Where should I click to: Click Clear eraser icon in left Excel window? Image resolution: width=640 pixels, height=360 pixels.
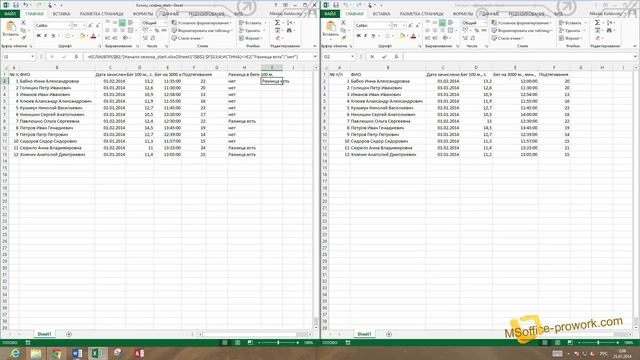point(278,38)
